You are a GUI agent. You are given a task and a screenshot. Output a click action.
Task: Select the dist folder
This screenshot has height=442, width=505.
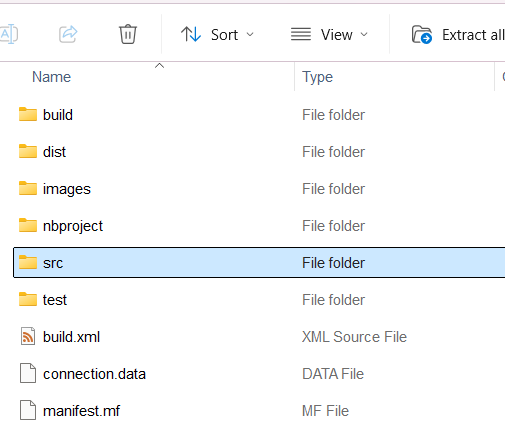[x=54, y=152]
